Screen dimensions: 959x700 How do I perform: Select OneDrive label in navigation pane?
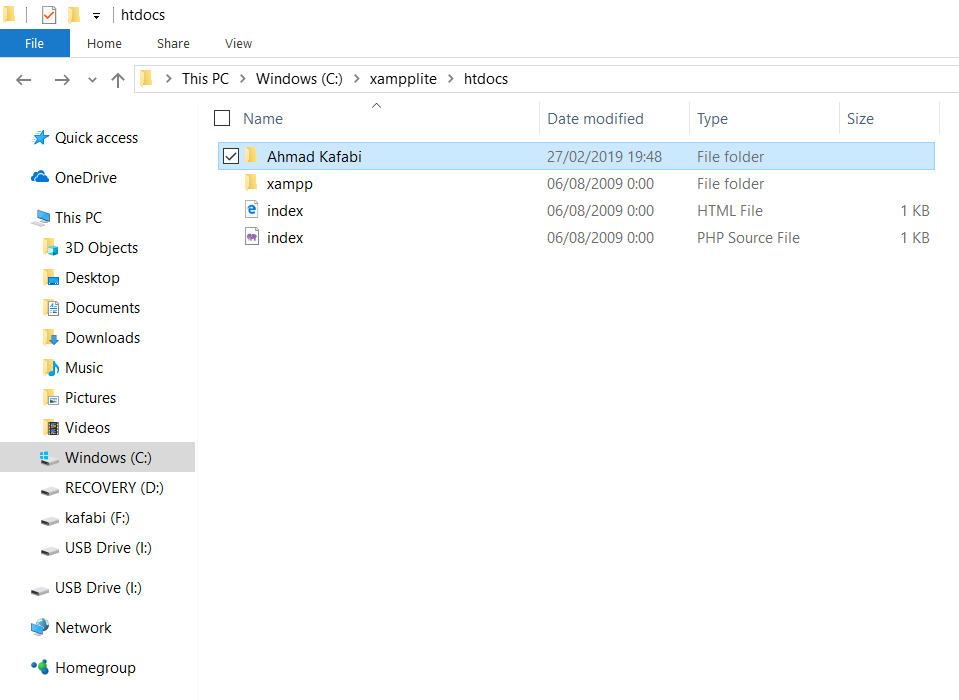coord(86,178)
